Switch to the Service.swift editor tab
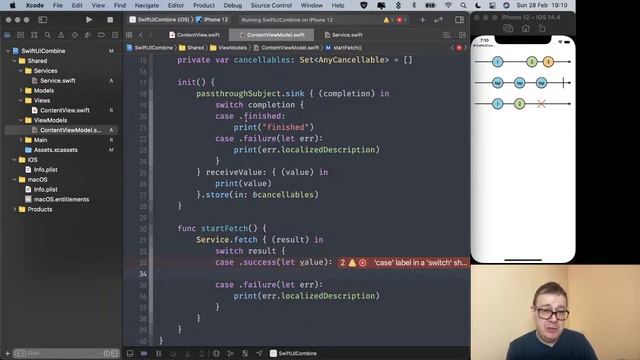The image size is (640, 360). (344, 35)
